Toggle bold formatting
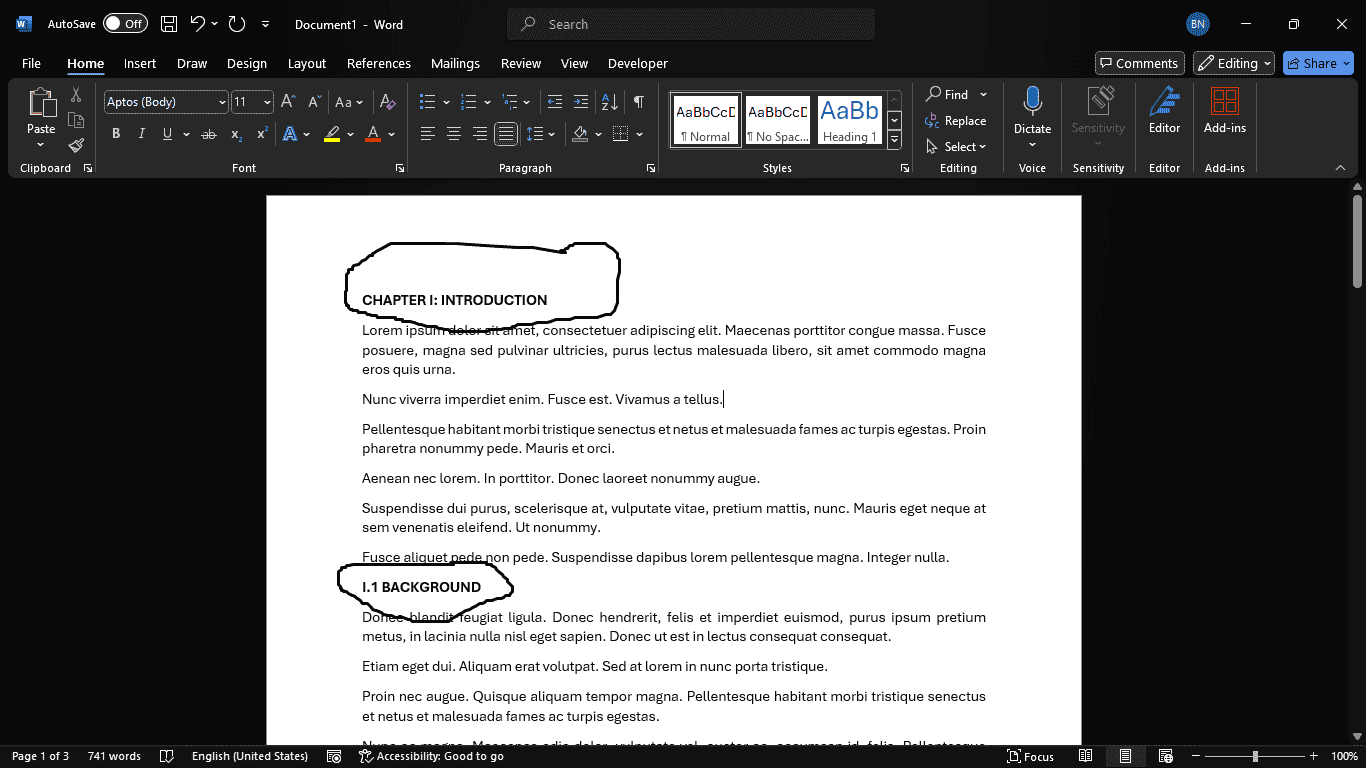This screenshot has width=1366, height=768. [116, 133]
